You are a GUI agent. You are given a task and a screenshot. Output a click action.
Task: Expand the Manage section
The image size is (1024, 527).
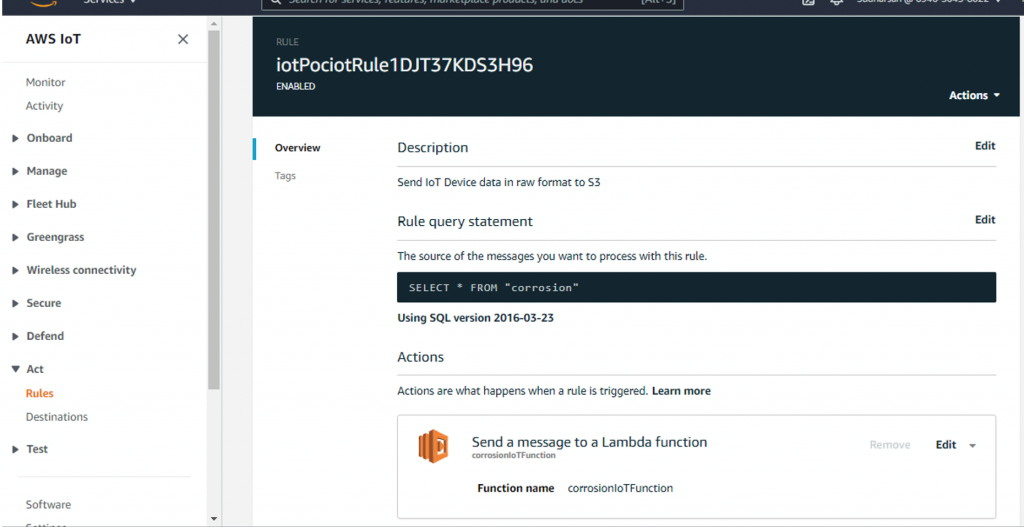pos(40,171)
